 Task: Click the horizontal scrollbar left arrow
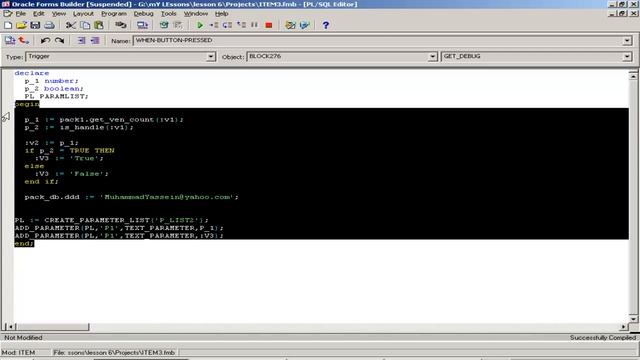11,327
